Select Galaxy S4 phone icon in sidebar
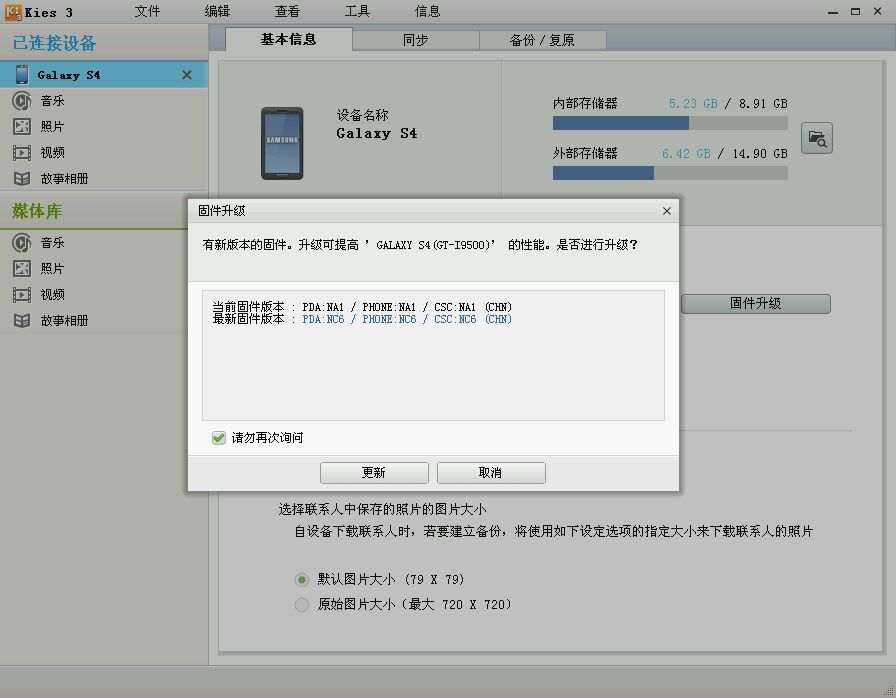Image resolution: width=896 pixels, height=698 pixels. coord(22,75)
